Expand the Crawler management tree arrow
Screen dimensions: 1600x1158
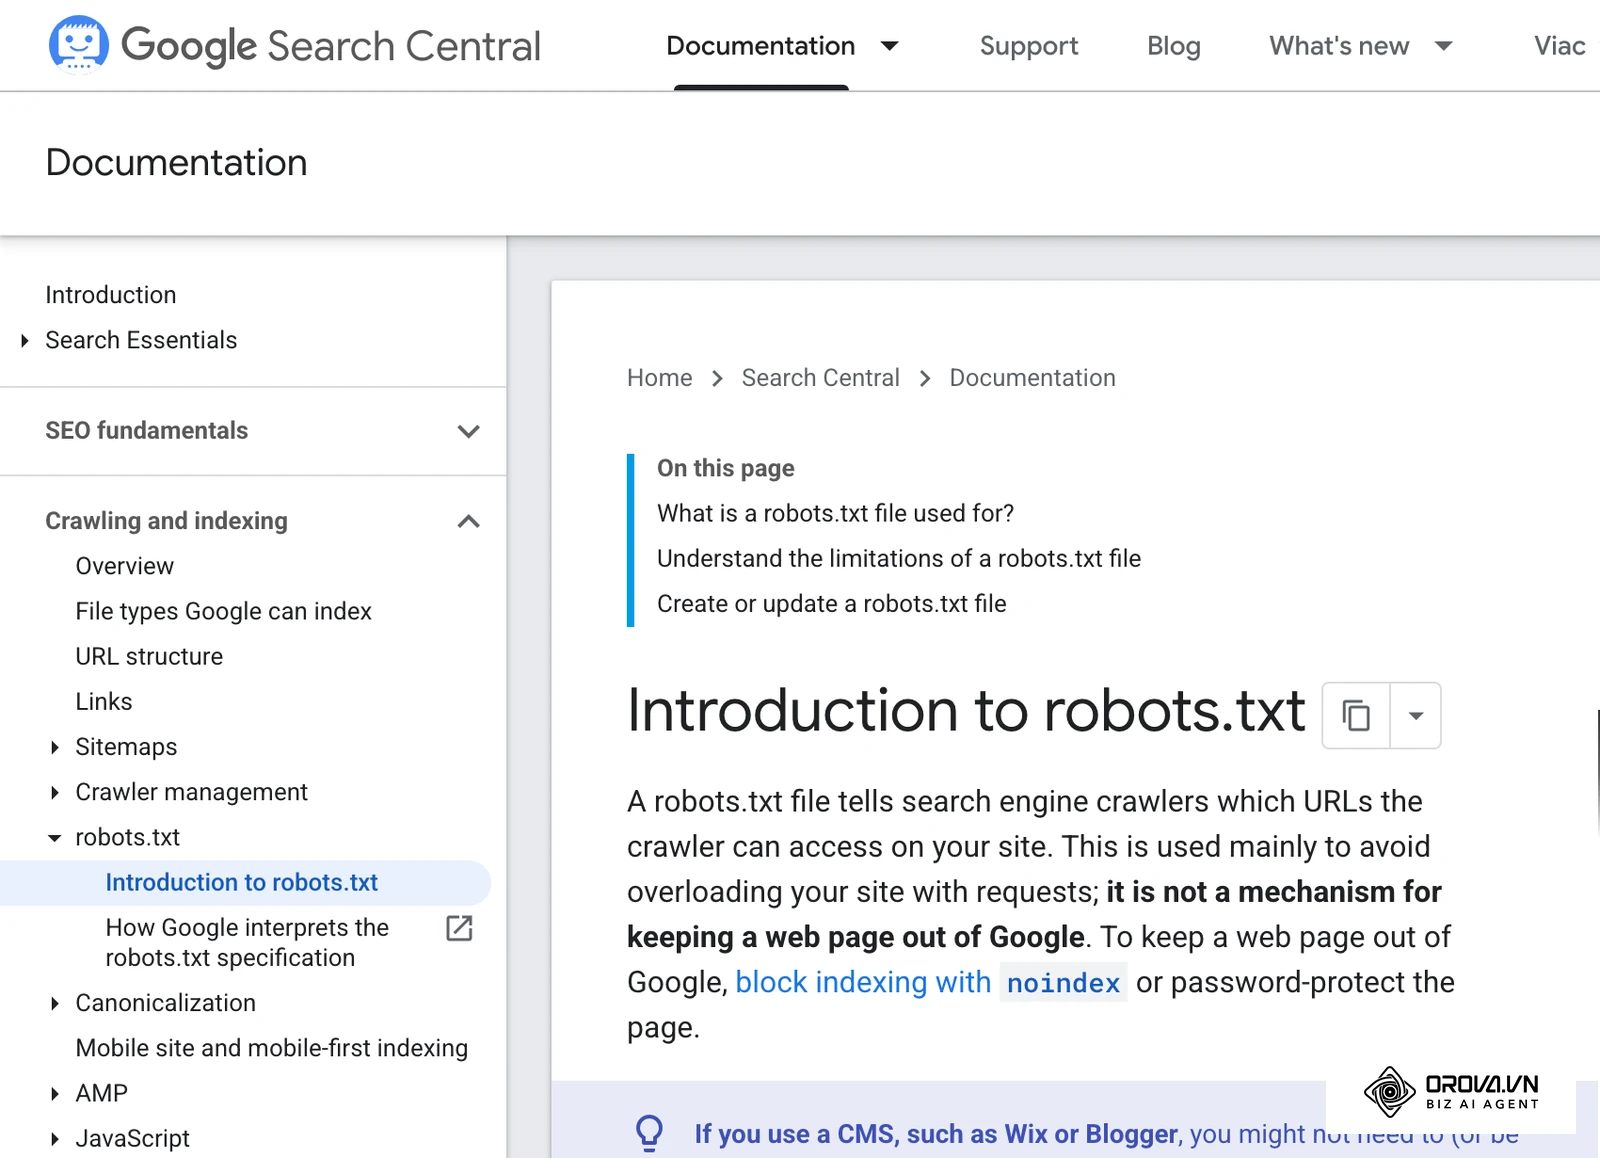pyautogui.click(x=55, y=792)
